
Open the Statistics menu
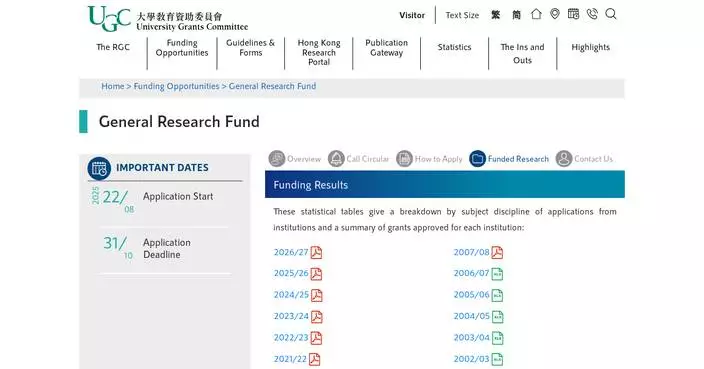coord(454,47)
